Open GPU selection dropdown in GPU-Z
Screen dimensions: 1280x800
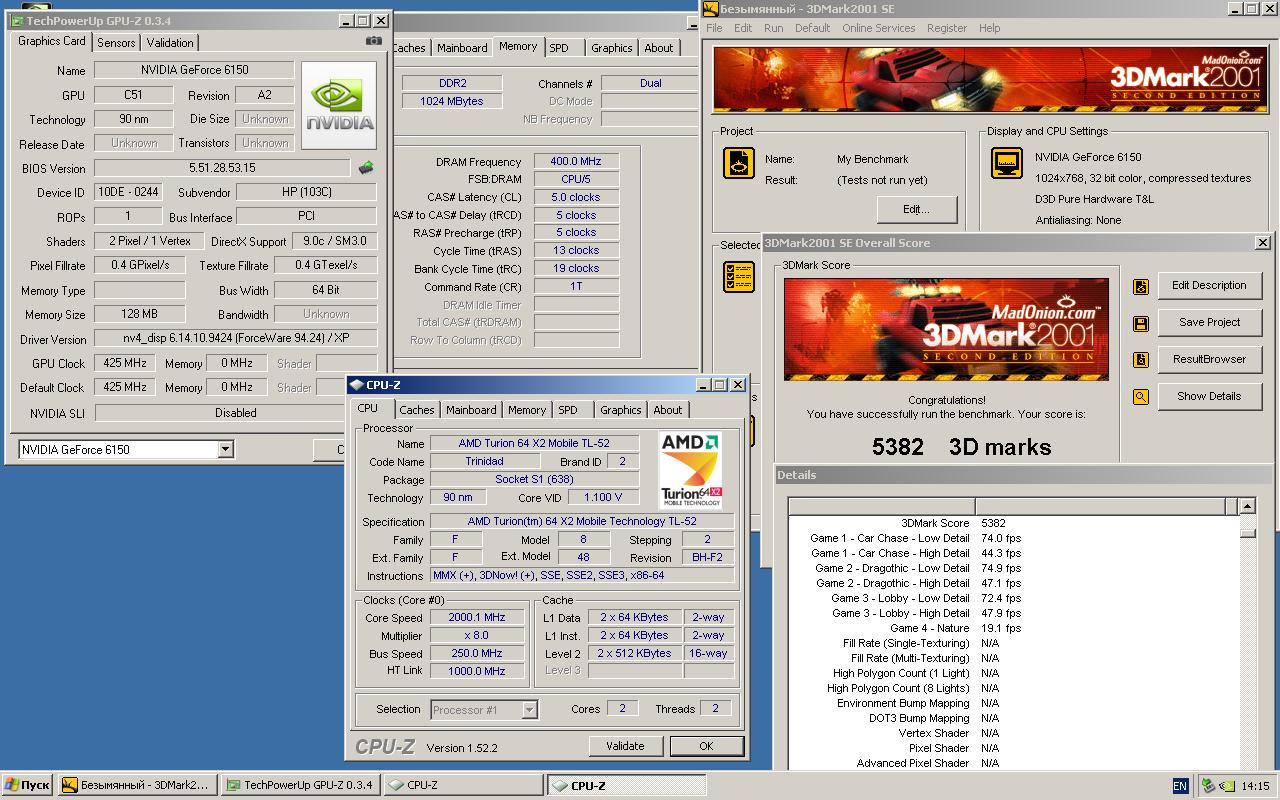(225, 450)
